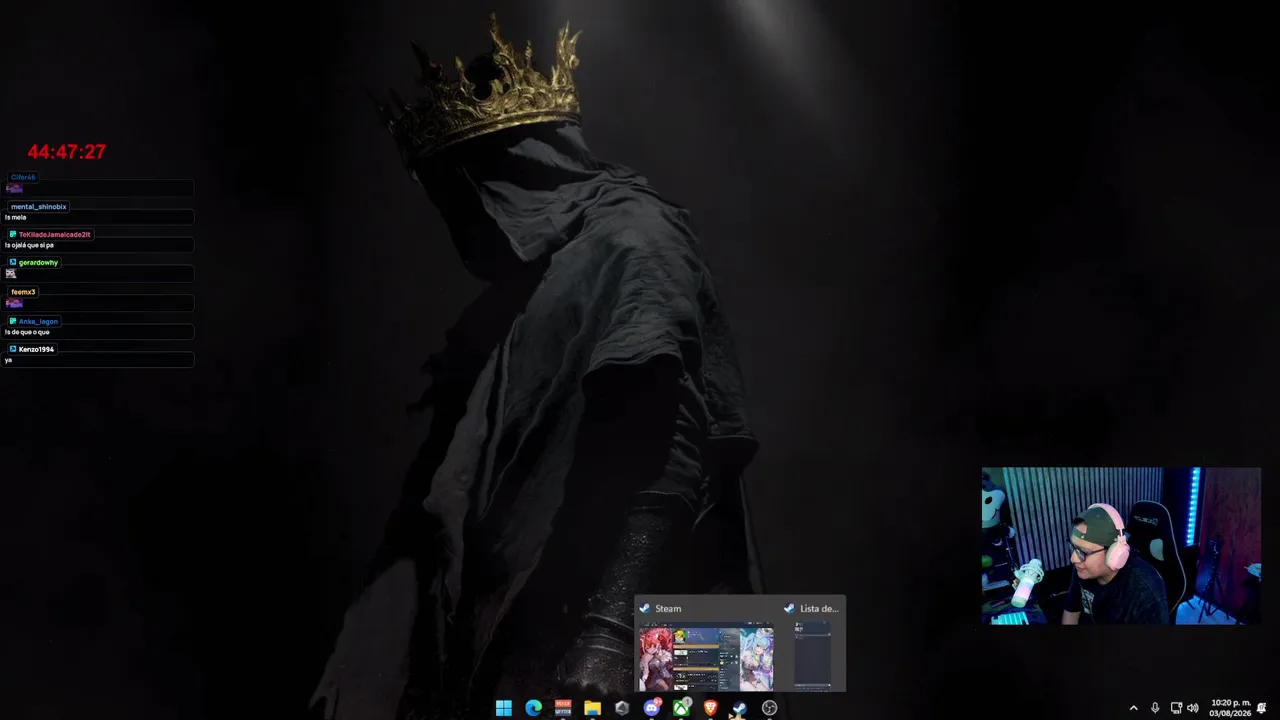Open the Windows Start menu

click(x=504, y=708)
